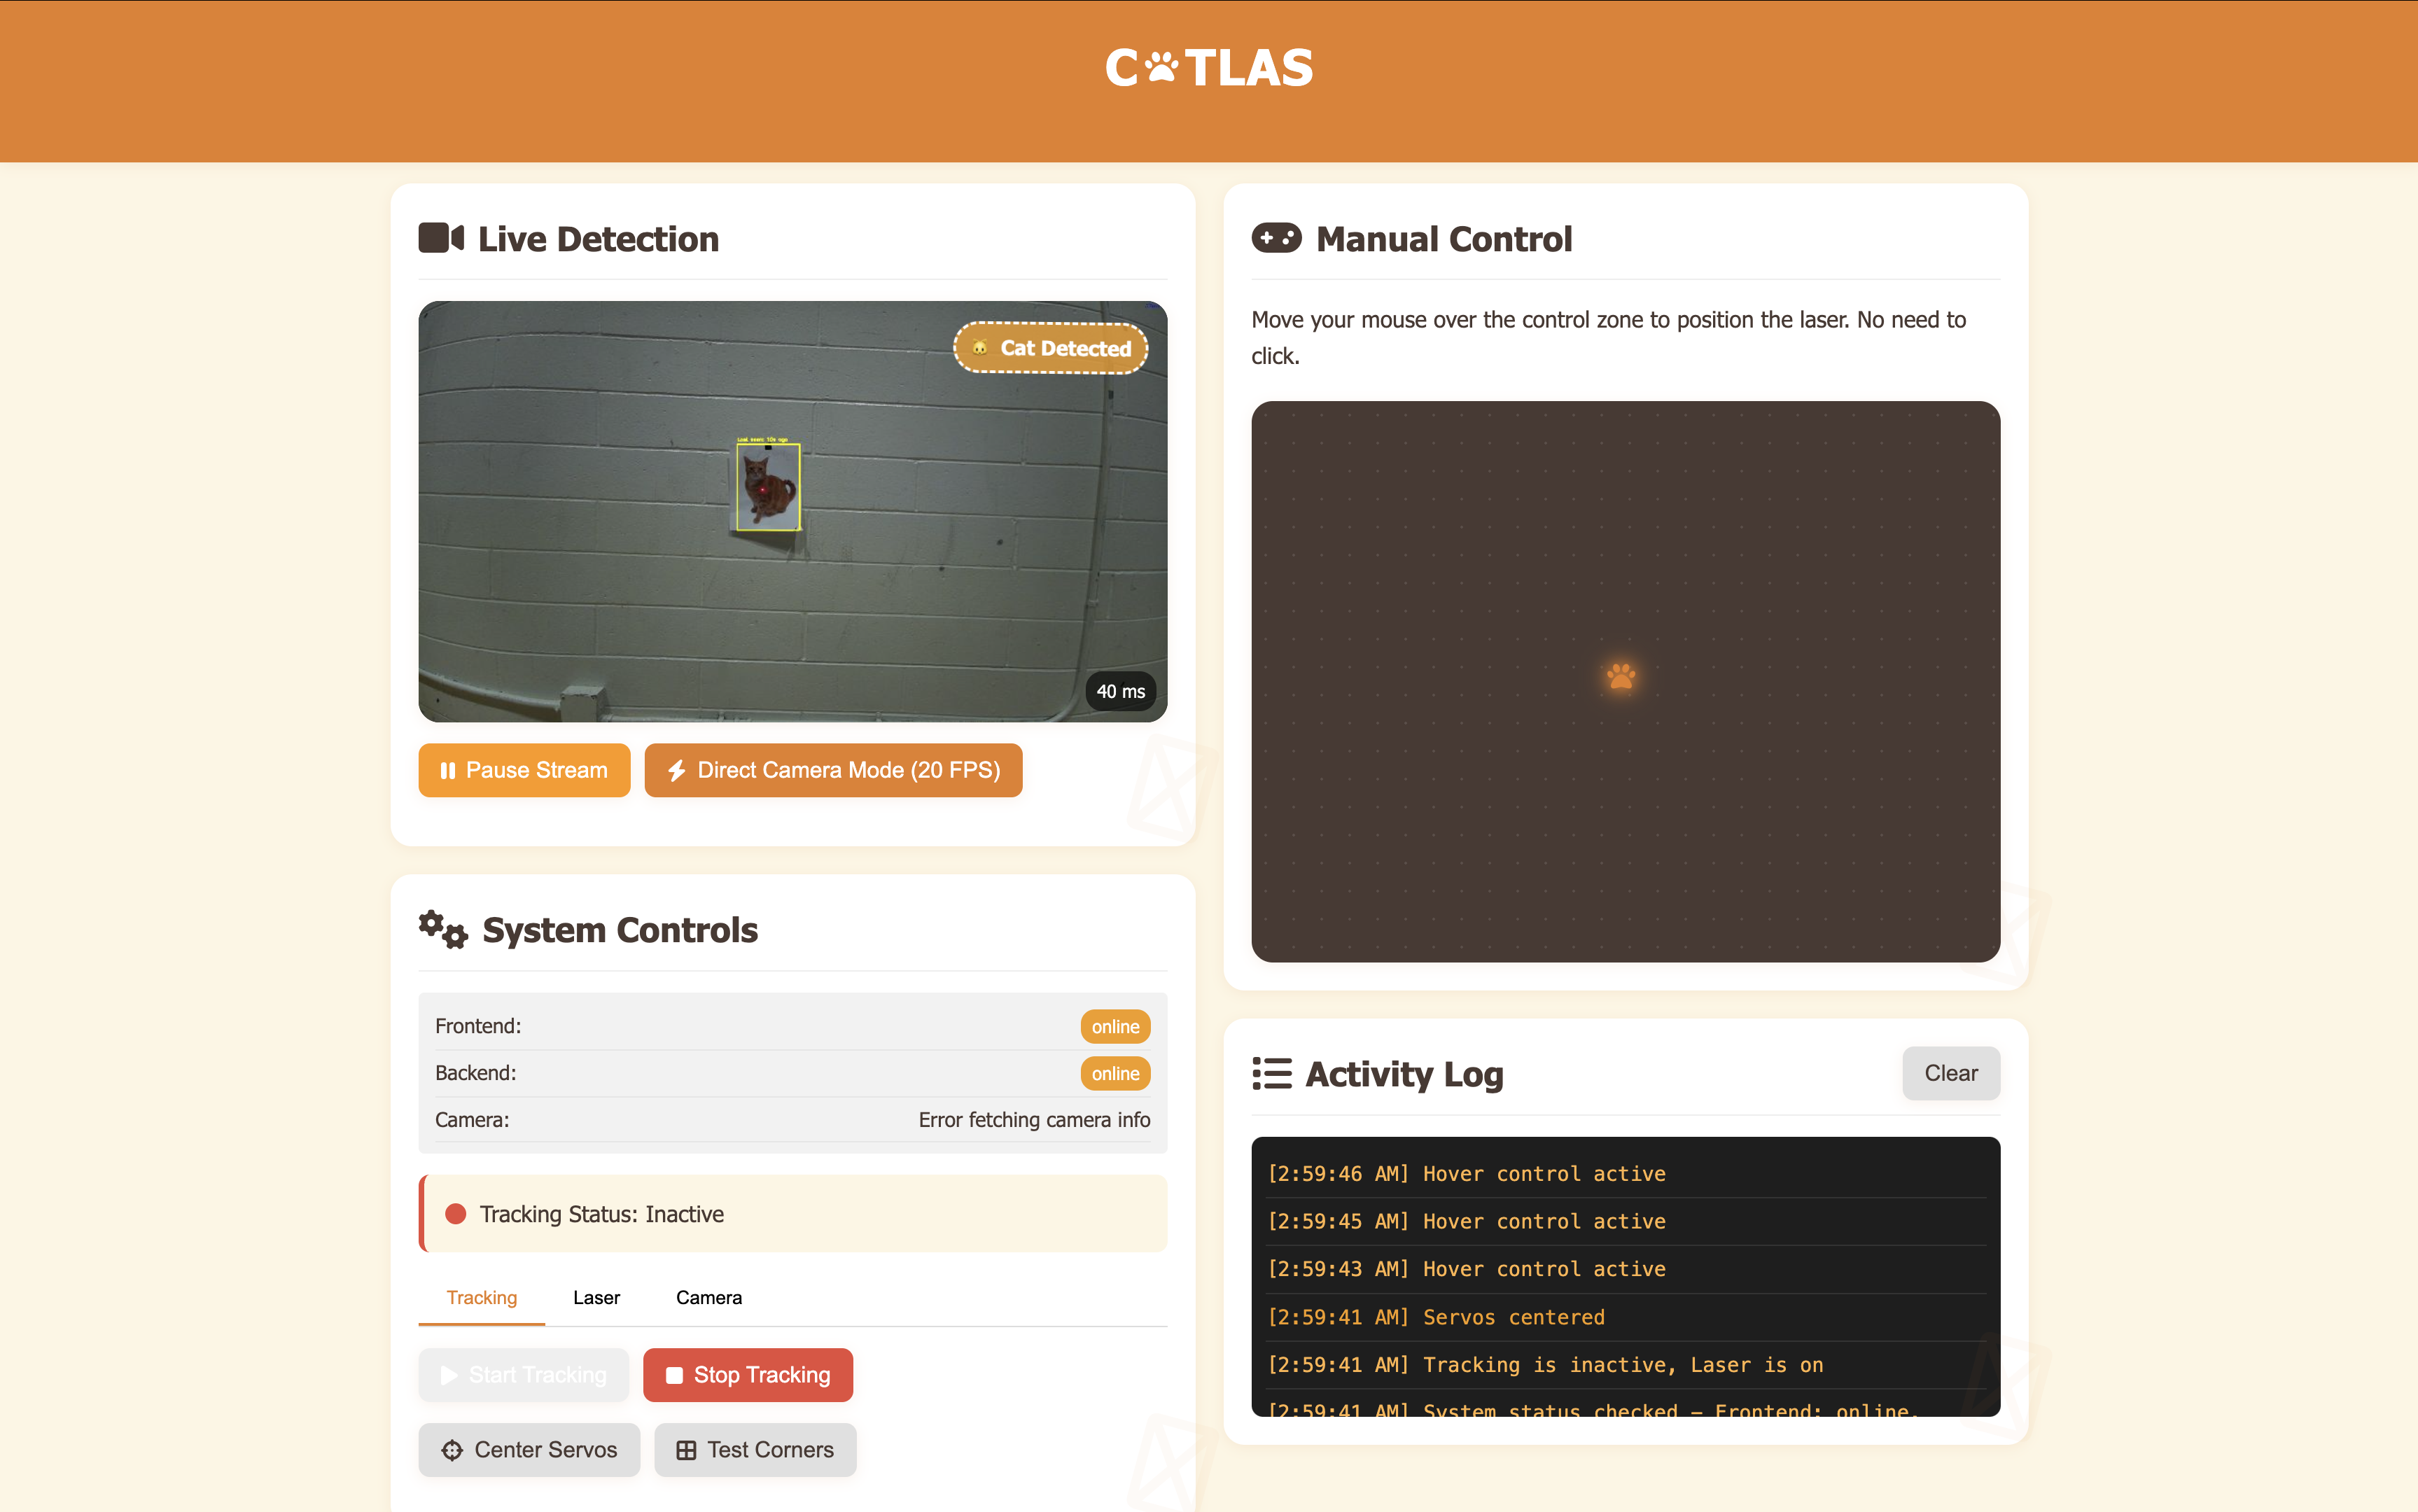
Task: Select the Tracking tab
Action: 481,1297
